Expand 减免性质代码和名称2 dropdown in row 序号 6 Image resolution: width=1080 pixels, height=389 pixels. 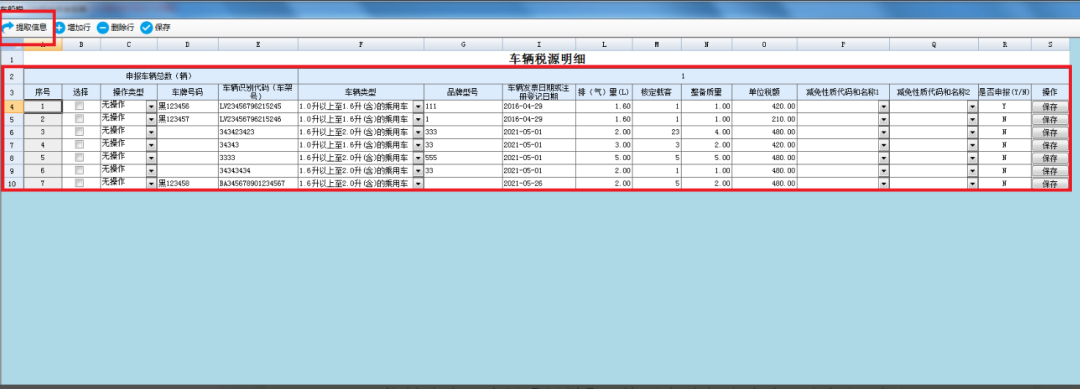click(973, 171)
